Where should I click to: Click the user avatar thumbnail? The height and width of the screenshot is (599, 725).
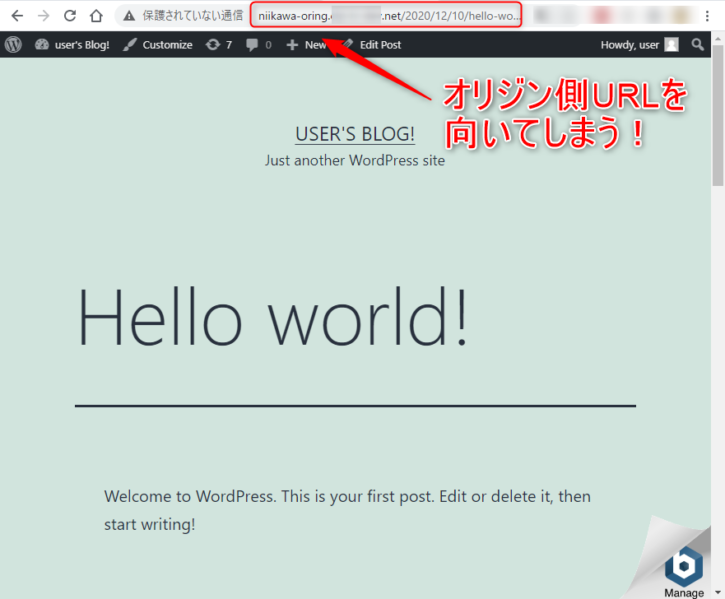671,45
